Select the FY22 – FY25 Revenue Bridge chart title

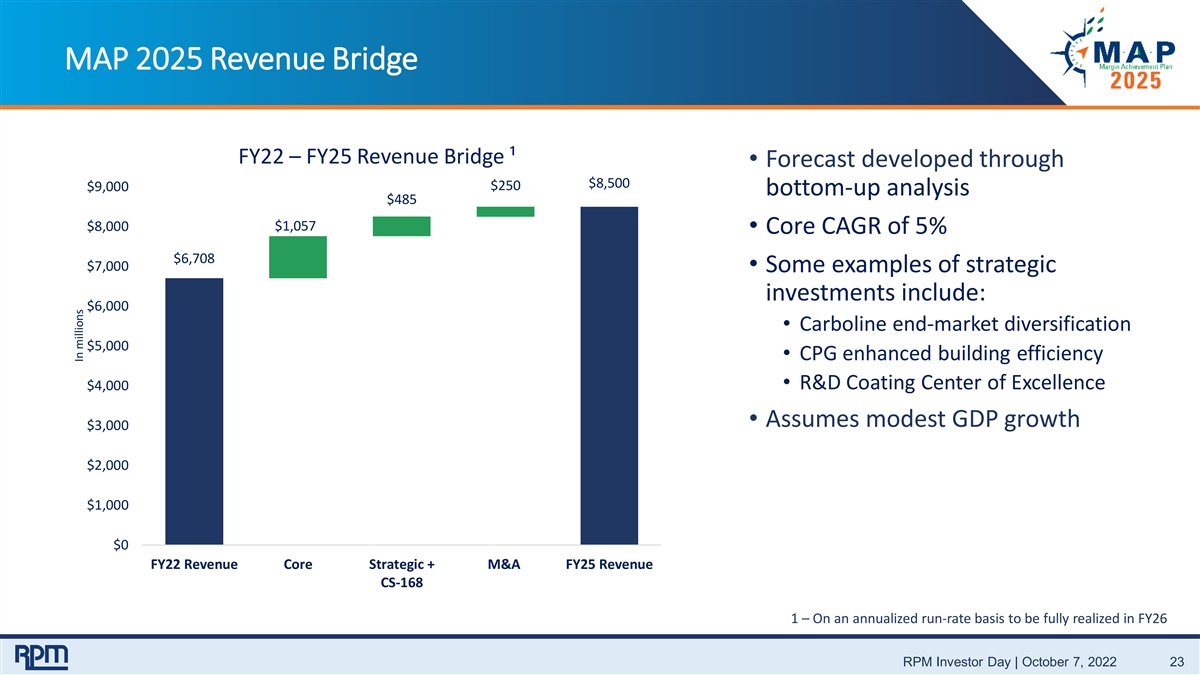point(376,156)
